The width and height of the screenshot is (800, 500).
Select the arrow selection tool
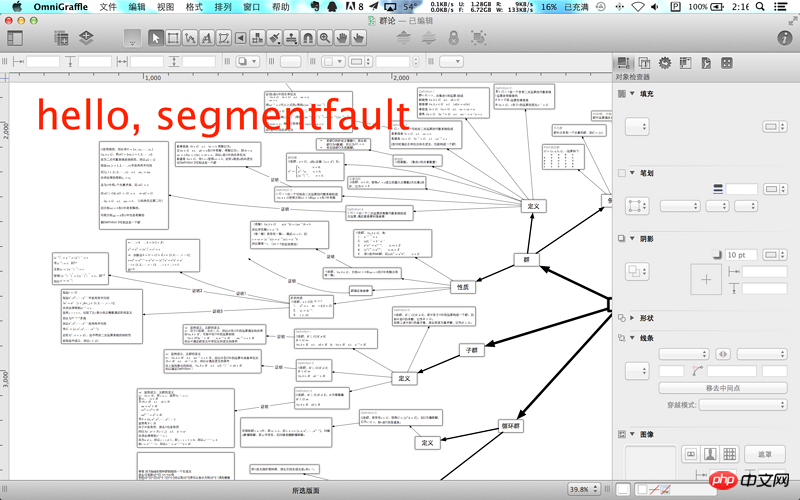click(x=156, y=38)
